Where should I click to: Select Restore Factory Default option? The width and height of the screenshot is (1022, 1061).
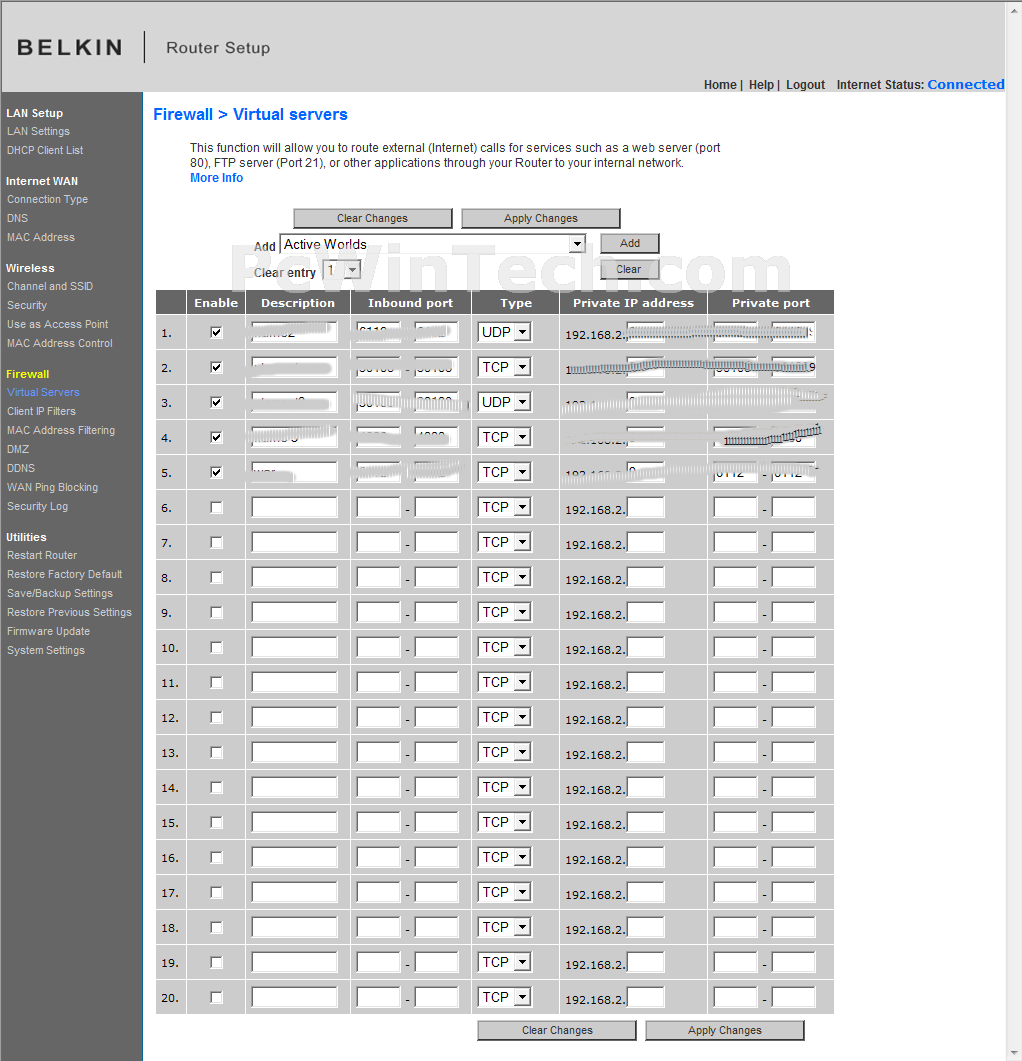pos(64,574)
